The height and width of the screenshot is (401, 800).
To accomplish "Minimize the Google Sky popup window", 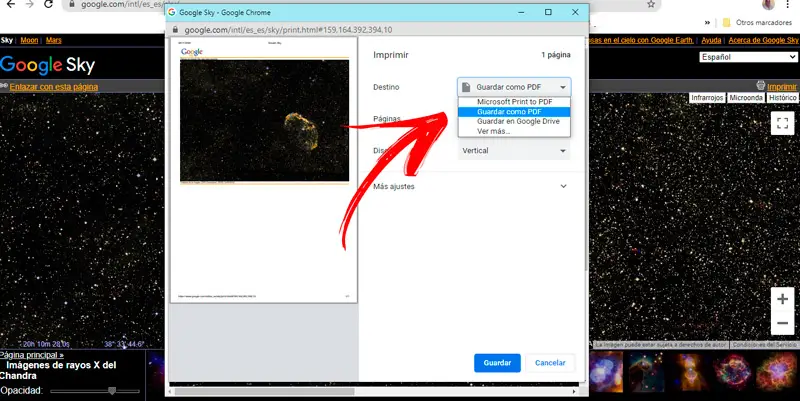I will tap(521, 12).
